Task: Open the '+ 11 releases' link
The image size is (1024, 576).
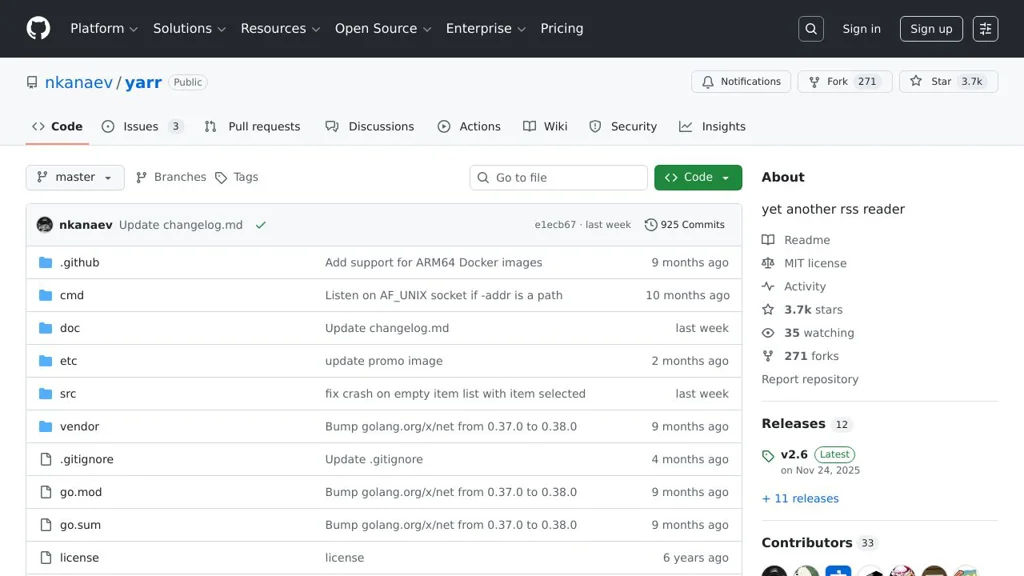Action: pos(800,498)
